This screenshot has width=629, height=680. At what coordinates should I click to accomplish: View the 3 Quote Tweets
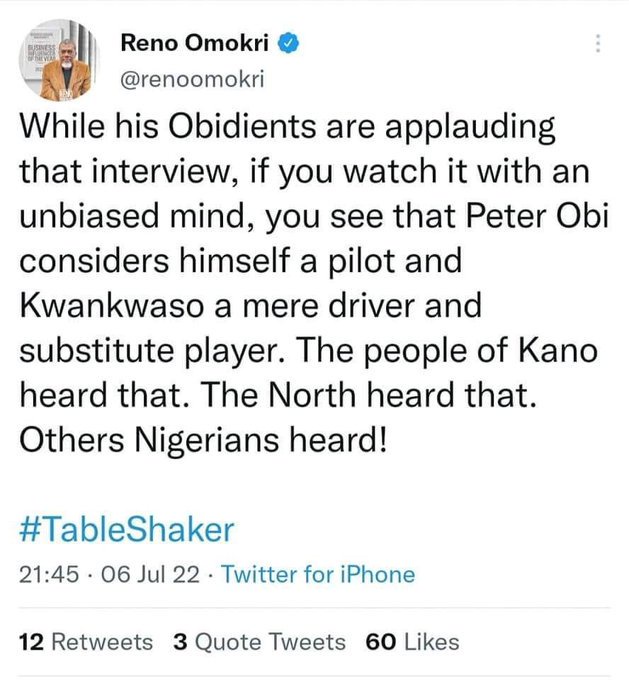259,642
